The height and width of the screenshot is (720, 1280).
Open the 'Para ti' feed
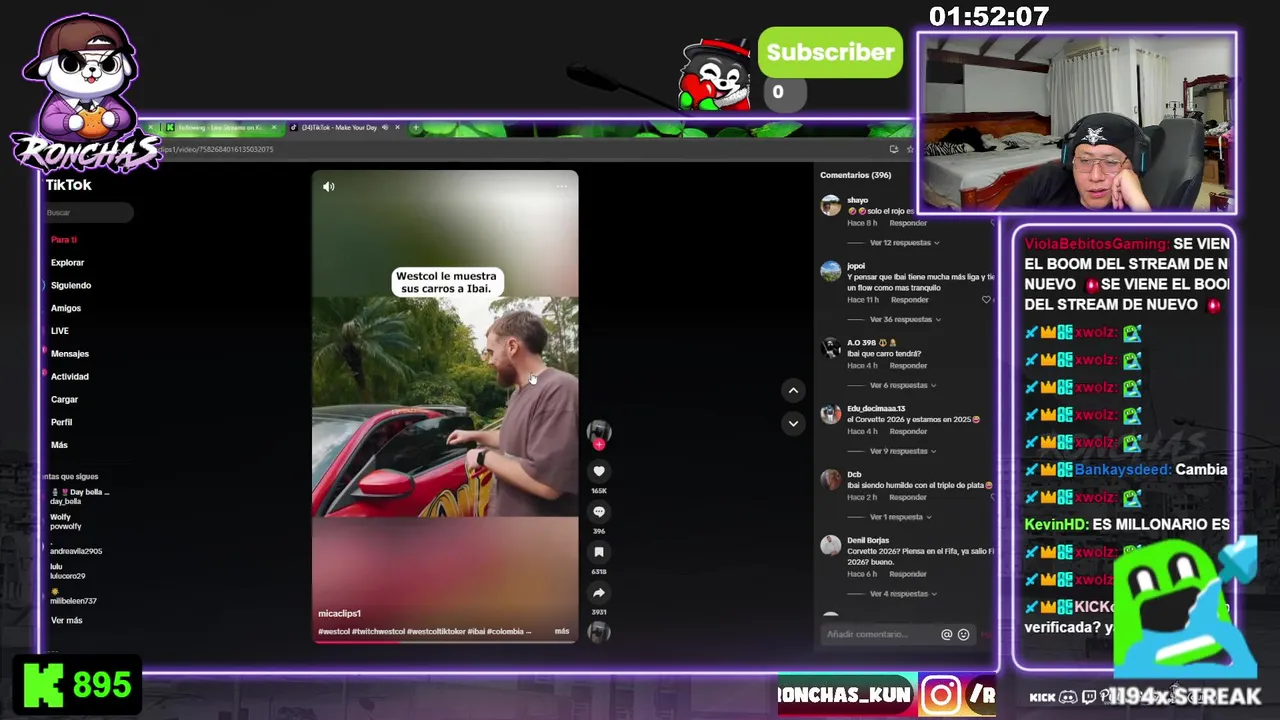[64, 240]
